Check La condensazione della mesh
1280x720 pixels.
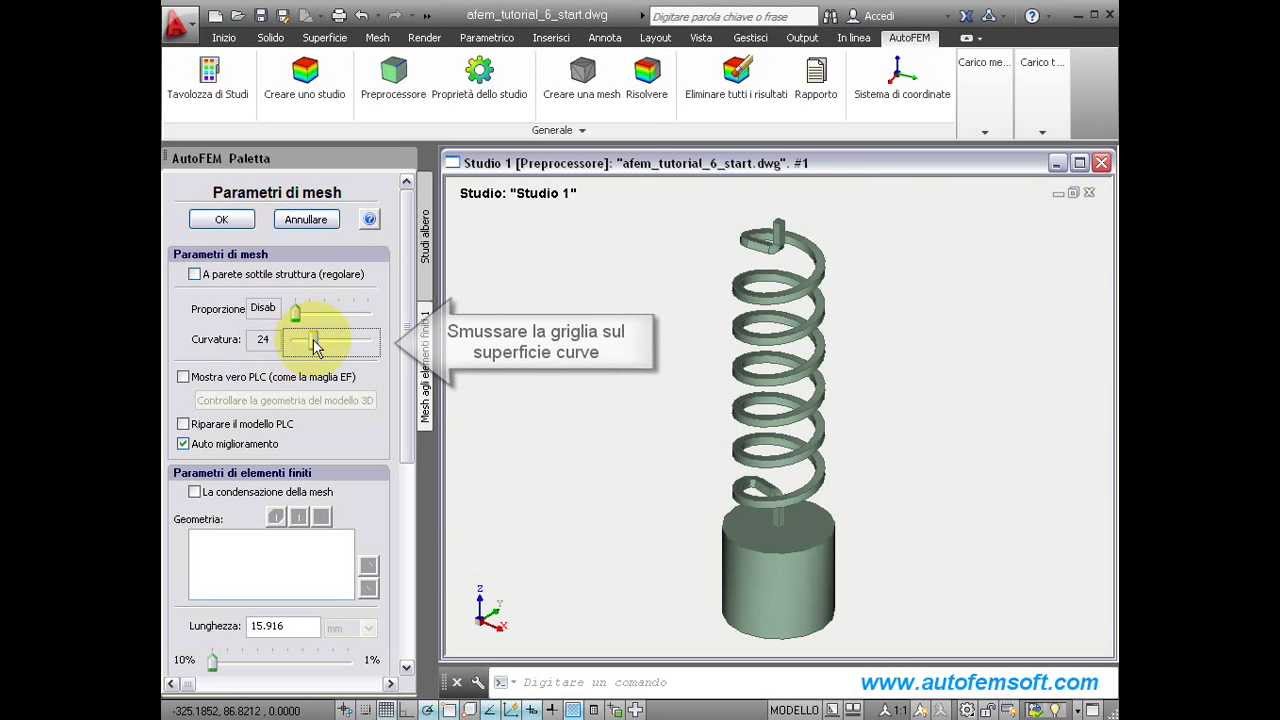(194, 492)
